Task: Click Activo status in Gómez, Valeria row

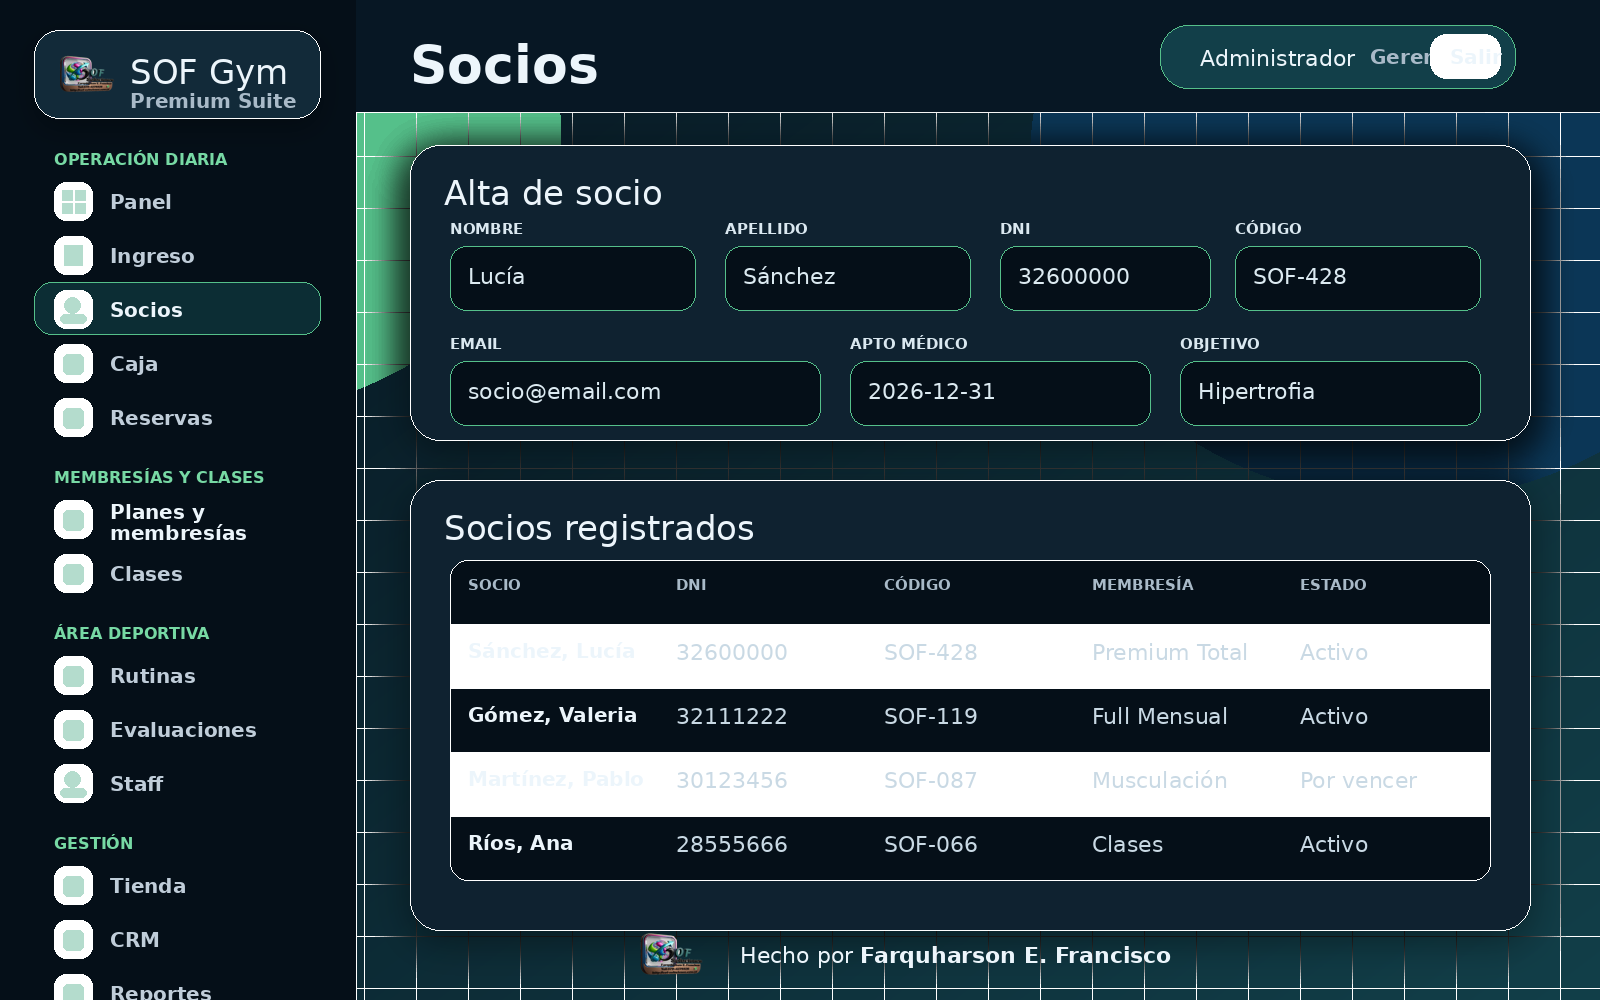Action: tap(1333, 717)
